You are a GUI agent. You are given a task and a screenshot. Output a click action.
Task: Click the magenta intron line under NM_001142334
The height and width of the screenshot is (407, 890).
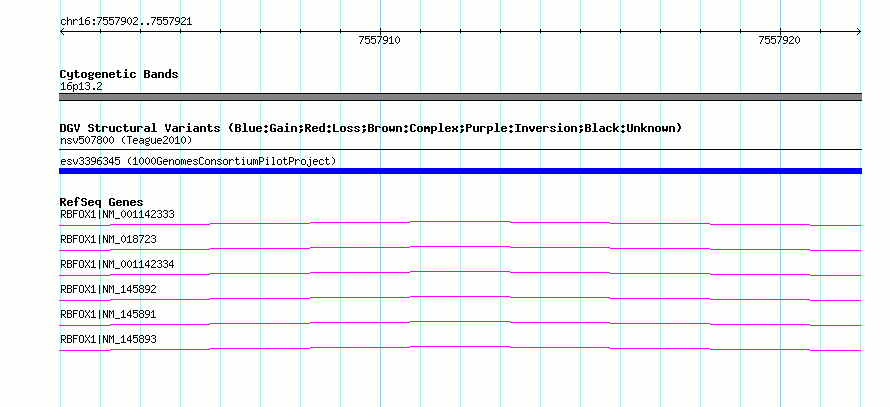pyautogui.click(x=460, y=273)
